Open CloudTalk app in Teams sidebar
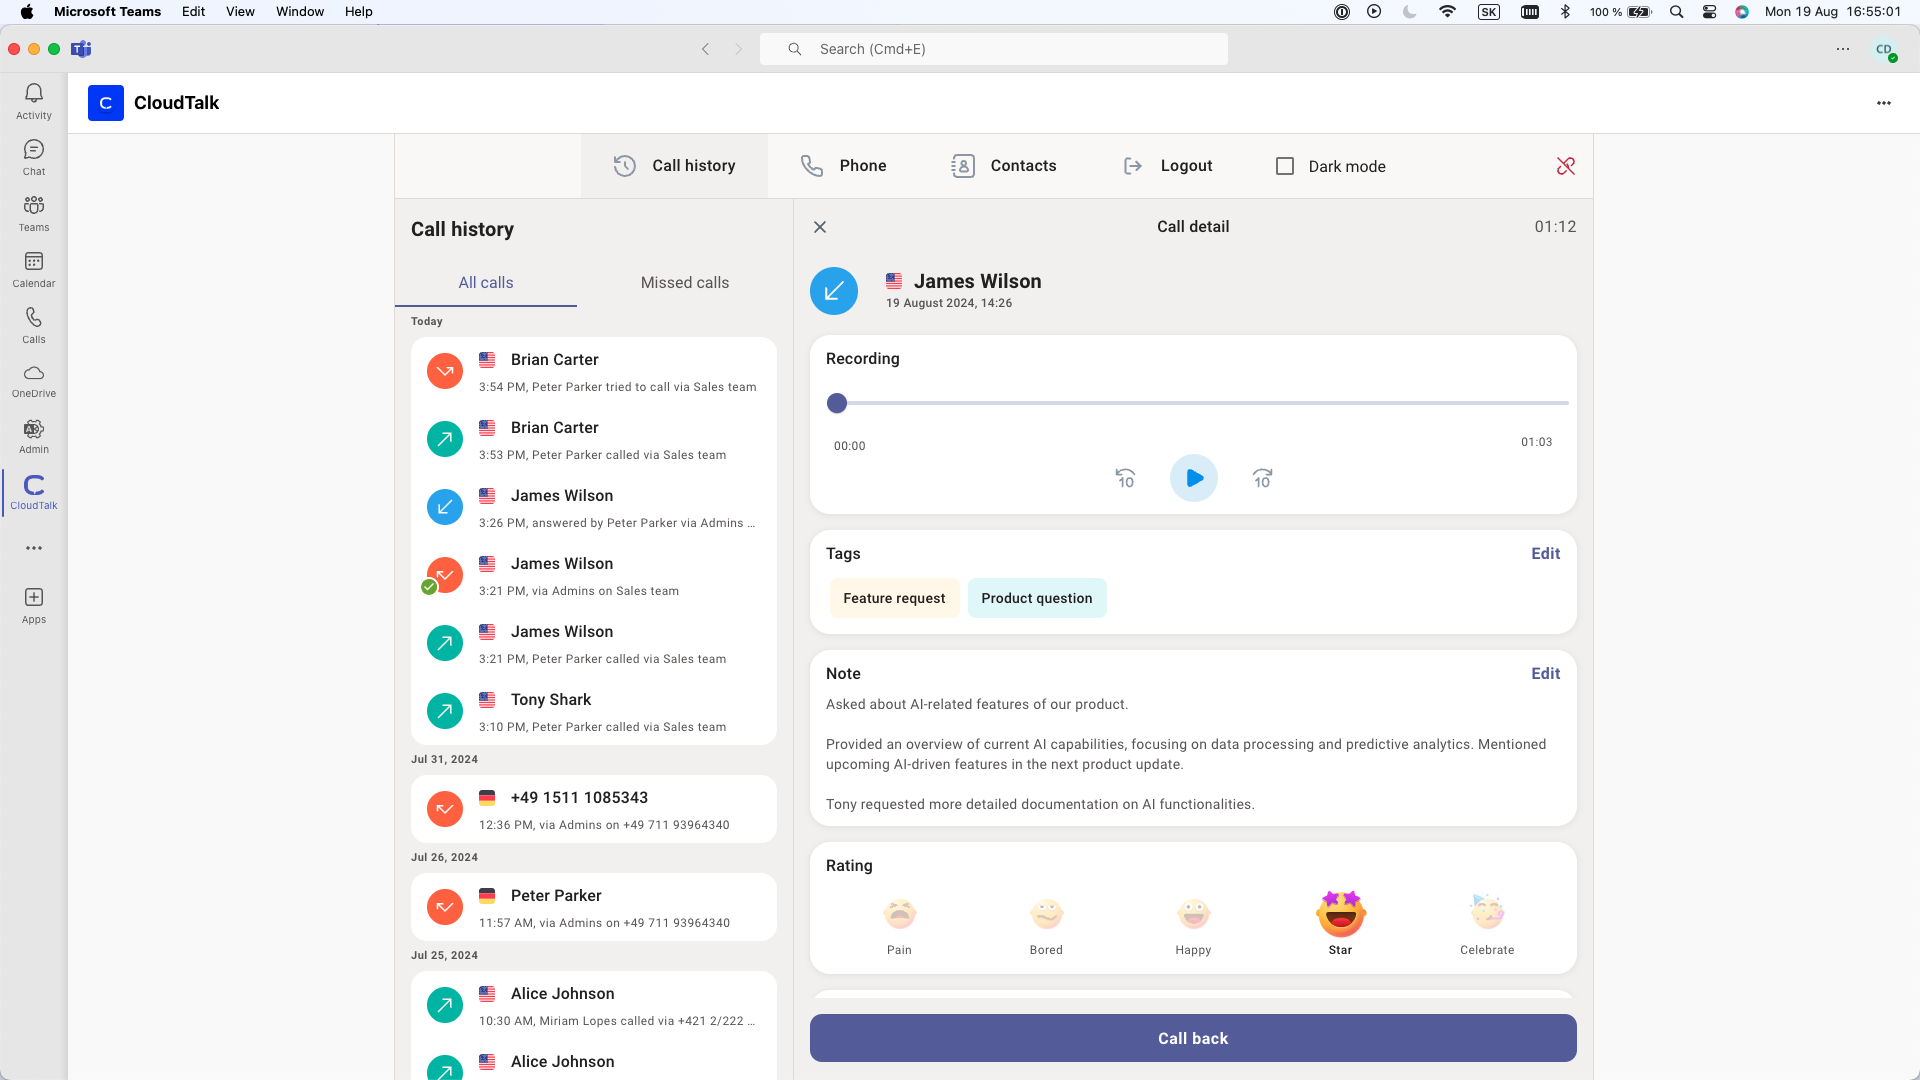Viewport: 1920px width, 1080px height. pos(34,492)
